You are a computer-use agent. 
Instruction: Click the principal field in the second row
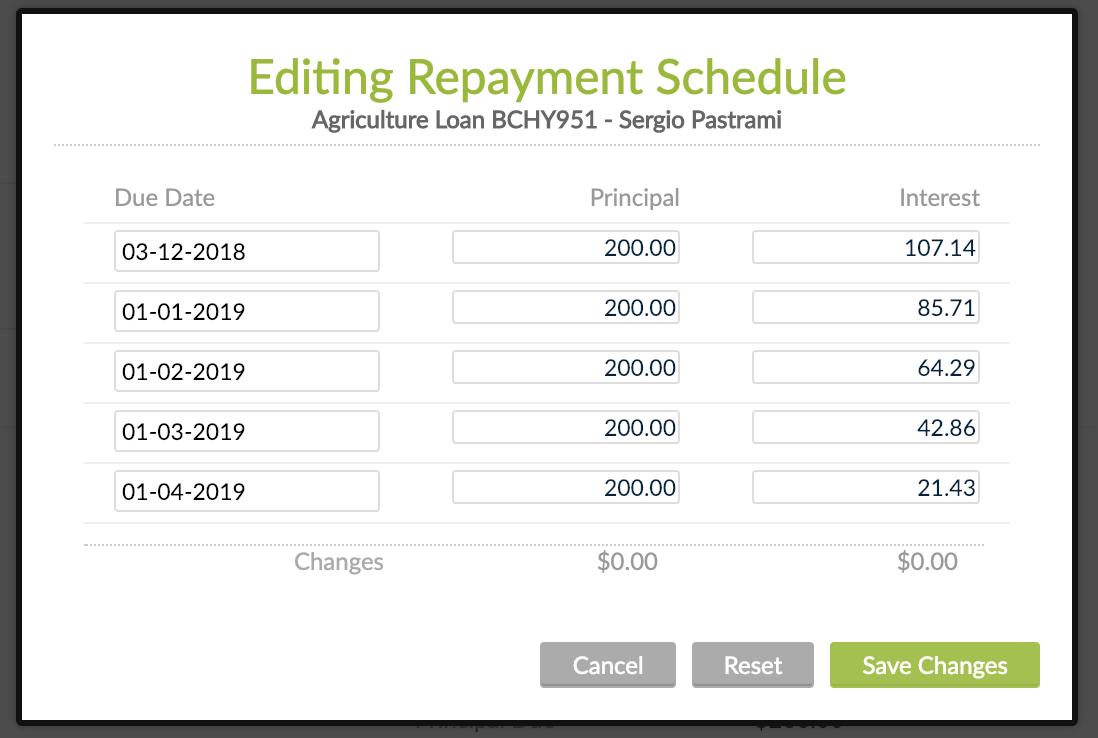(565, 307)
